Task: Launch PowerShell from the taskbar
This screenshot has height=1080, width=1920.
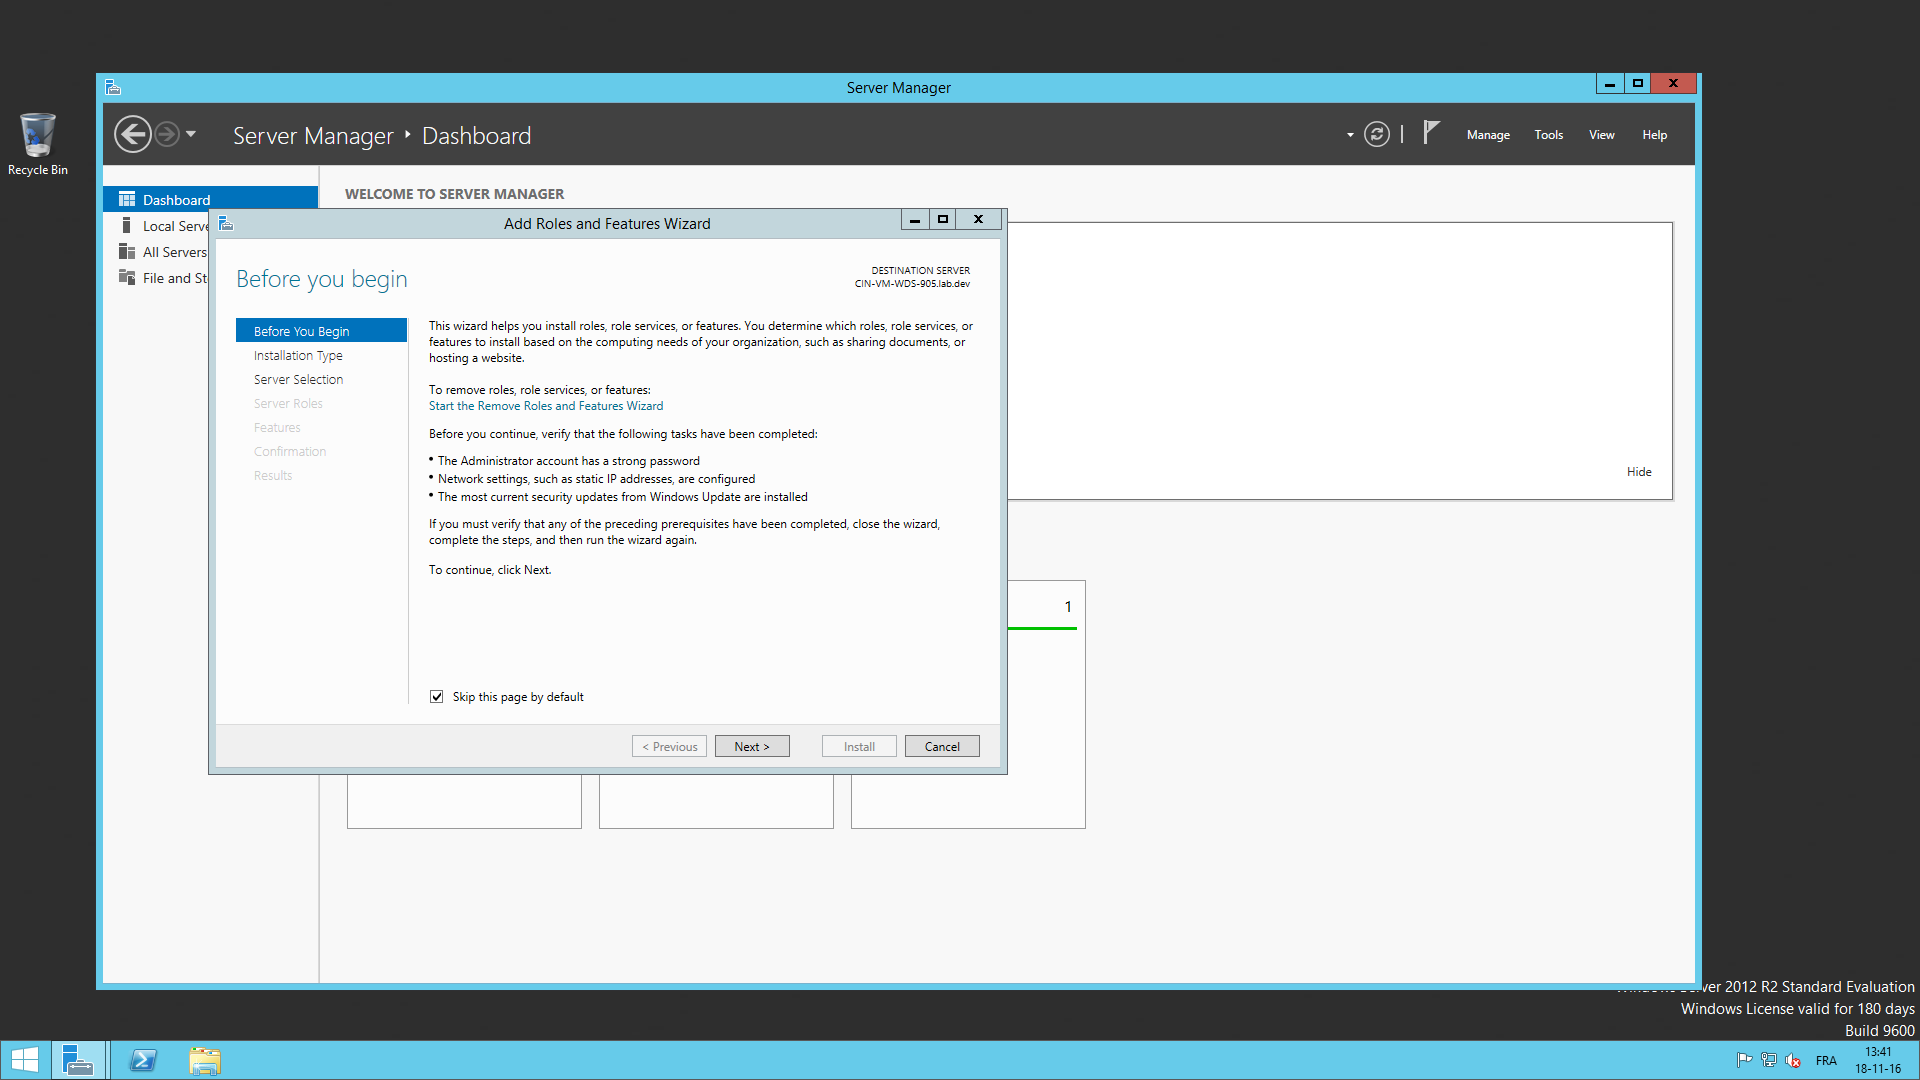Action: (143, 1060)
